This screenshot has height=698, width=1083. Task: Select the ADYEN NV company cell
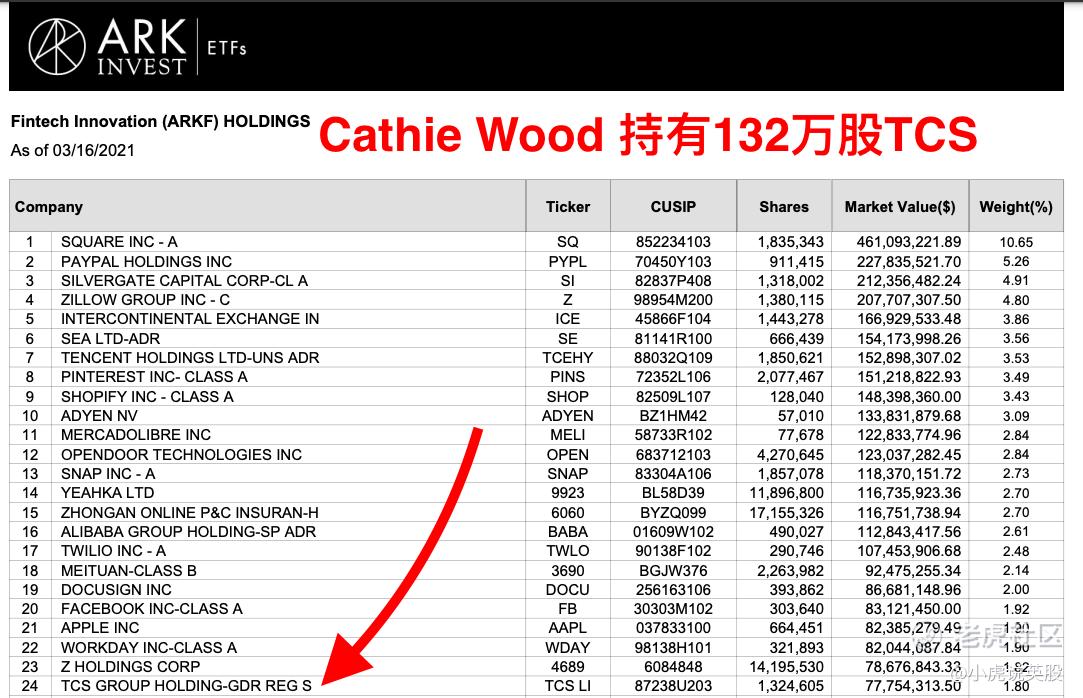click(288, 416)
